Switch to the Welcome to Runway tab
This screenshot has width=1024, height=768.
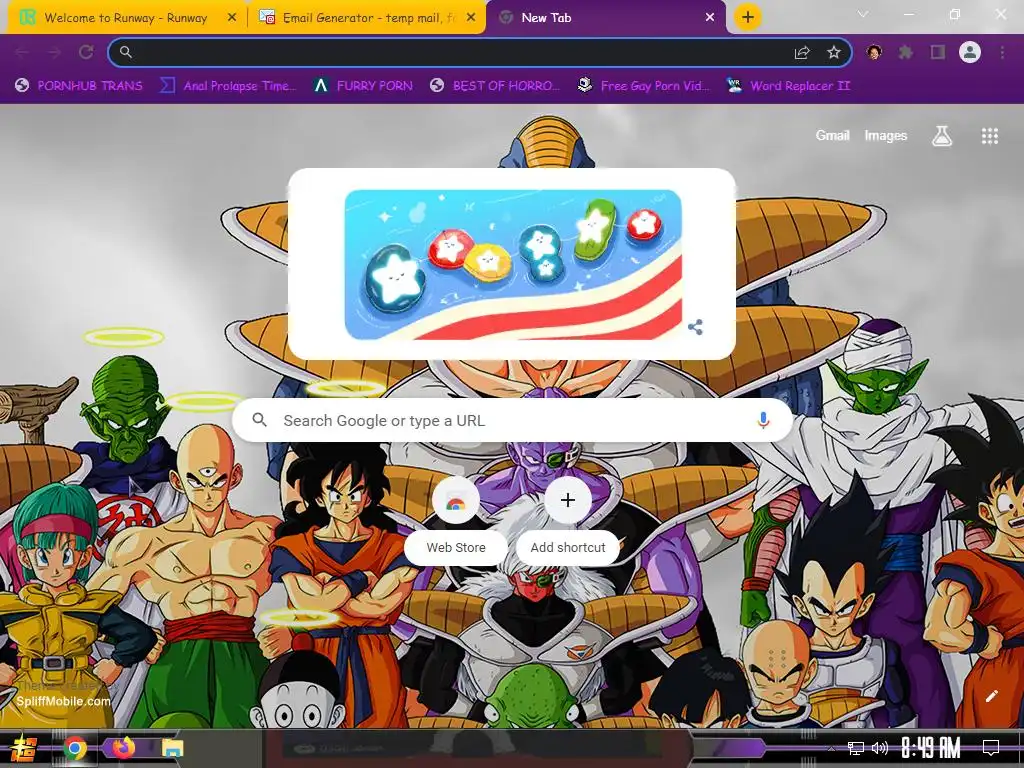[124, 18]
